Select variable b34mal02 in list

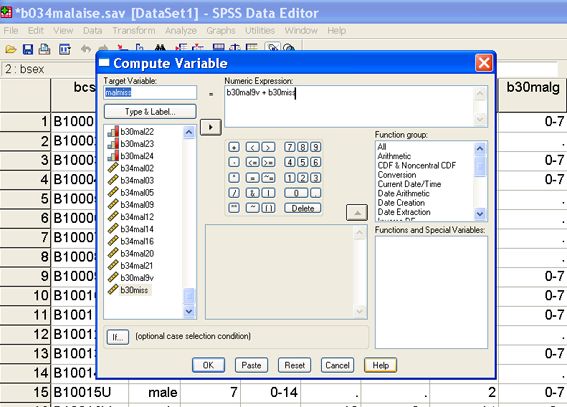tap(137, 168)
